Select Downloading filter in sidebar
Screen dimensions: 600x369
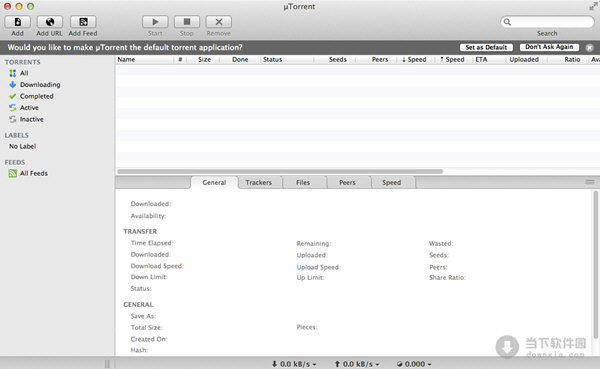pos(40,85)
